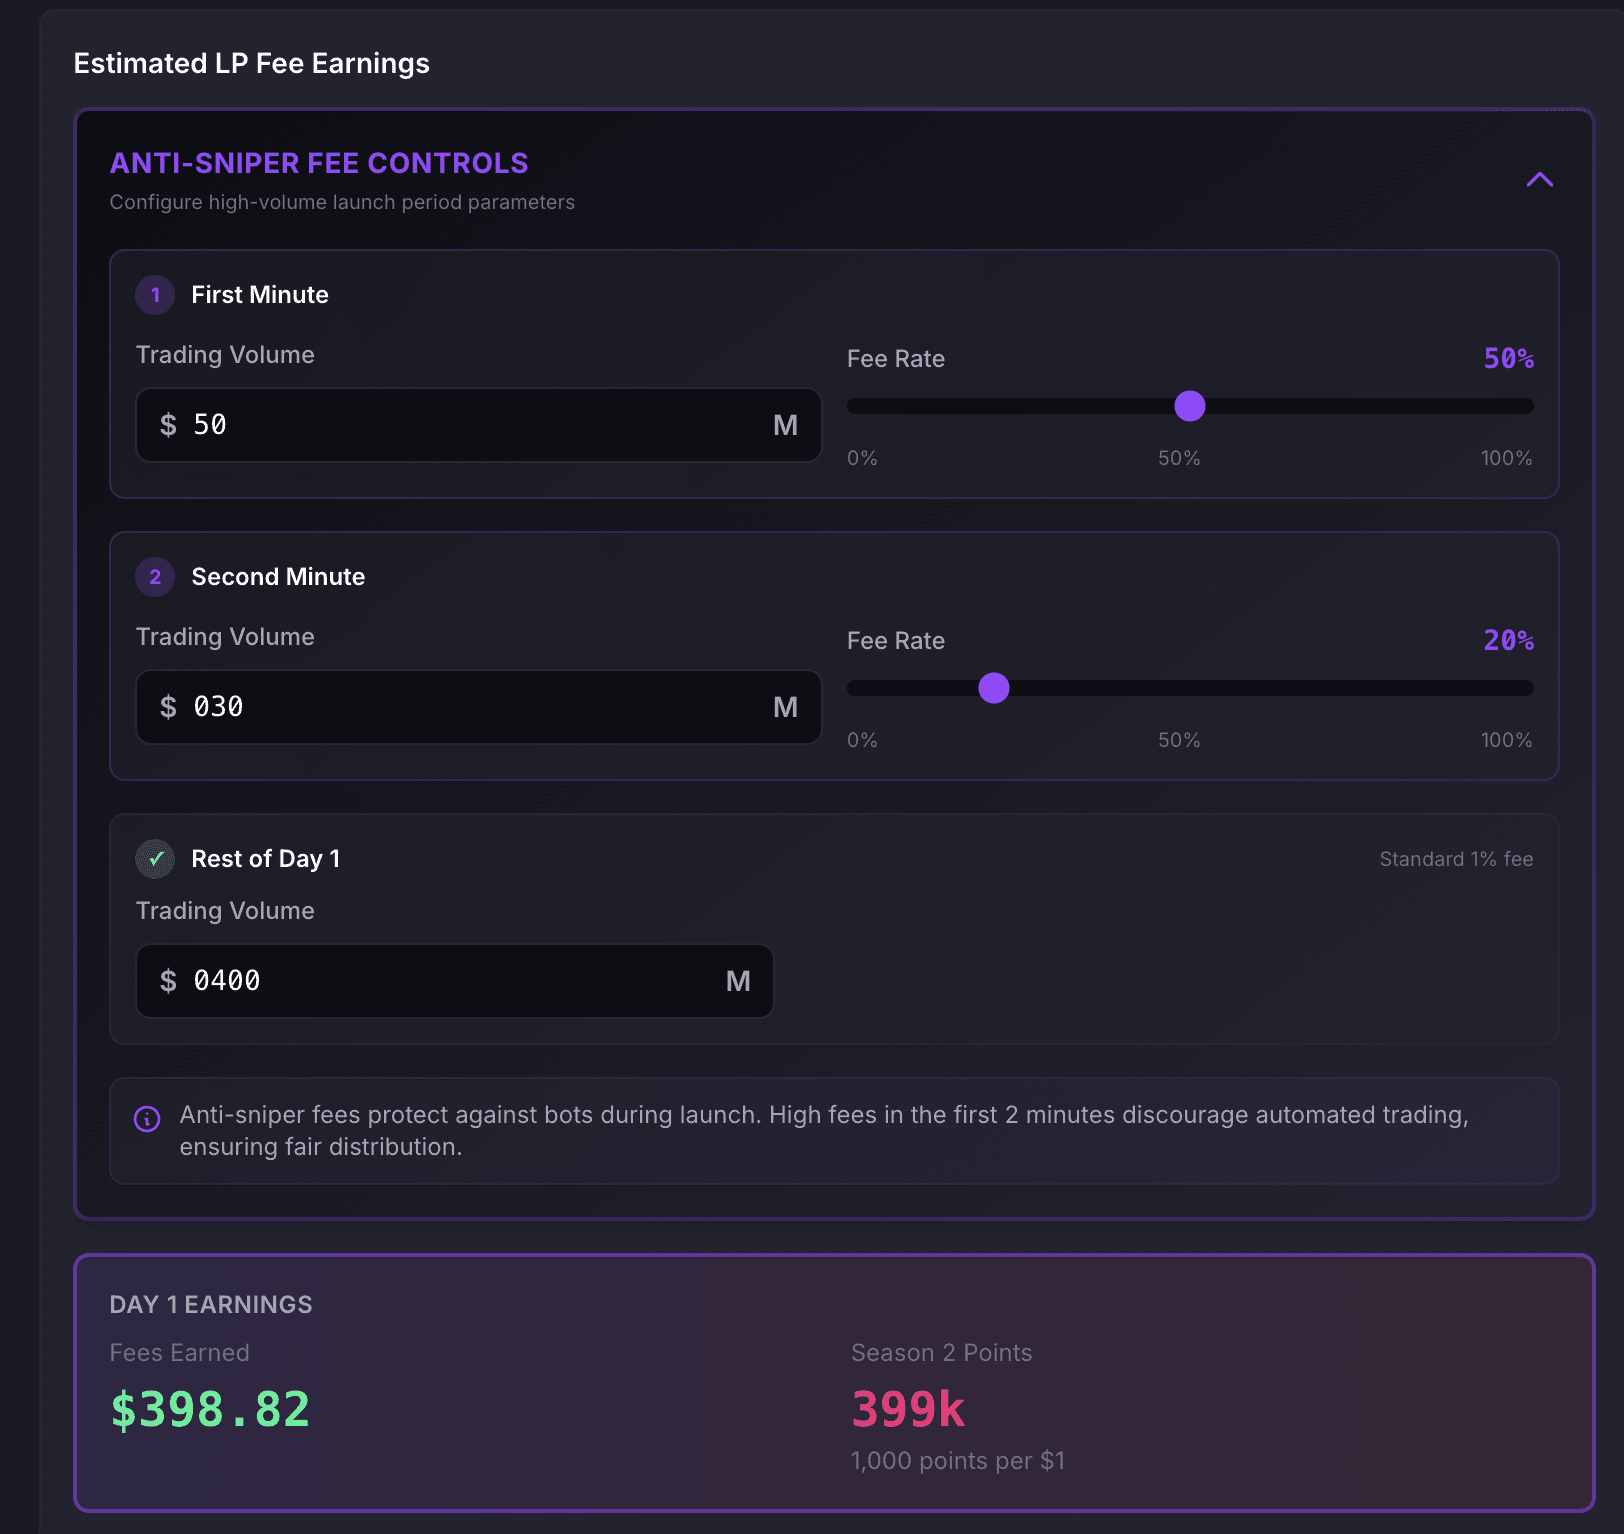Click the dollar sign in First Minute field

pos(168,425)
